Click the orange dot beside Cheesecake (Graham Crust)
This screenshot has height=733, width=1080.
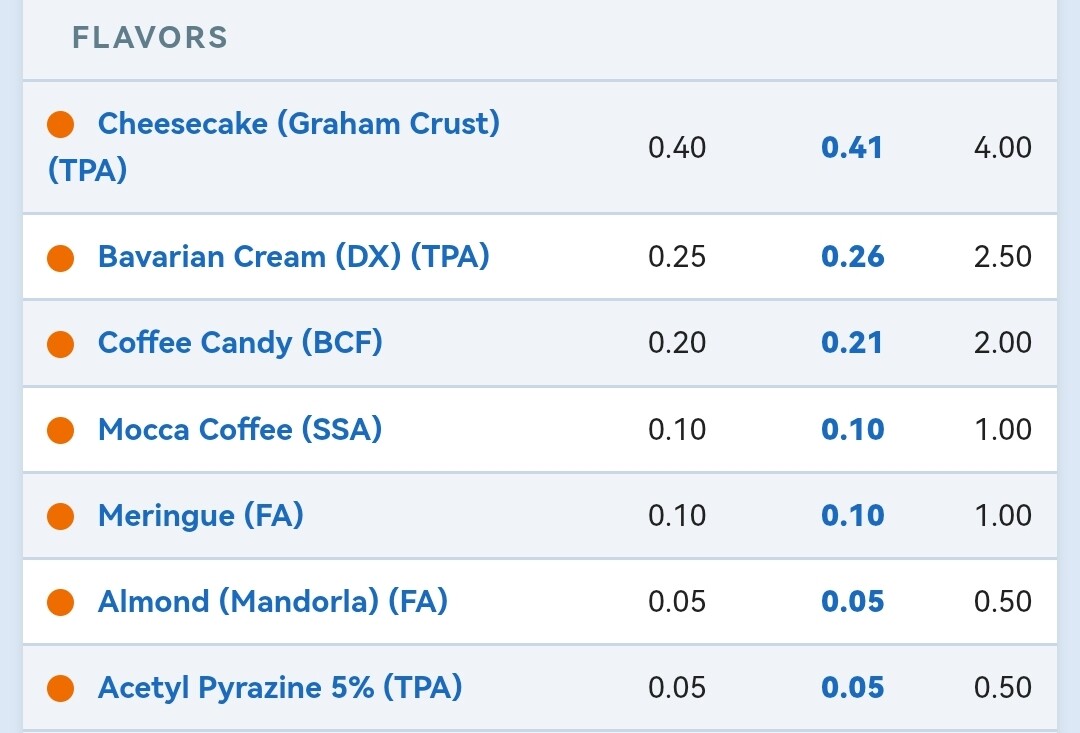tap(61, 125)
